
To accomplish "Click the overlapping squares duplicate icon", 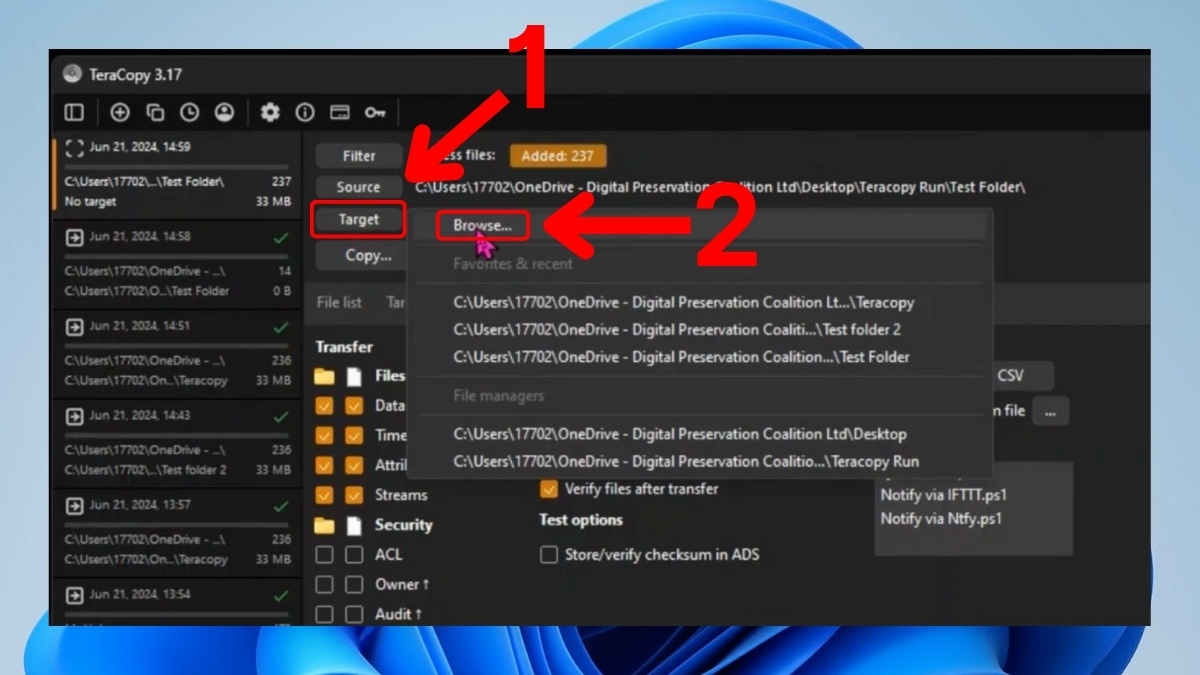I will pos(155,112).
